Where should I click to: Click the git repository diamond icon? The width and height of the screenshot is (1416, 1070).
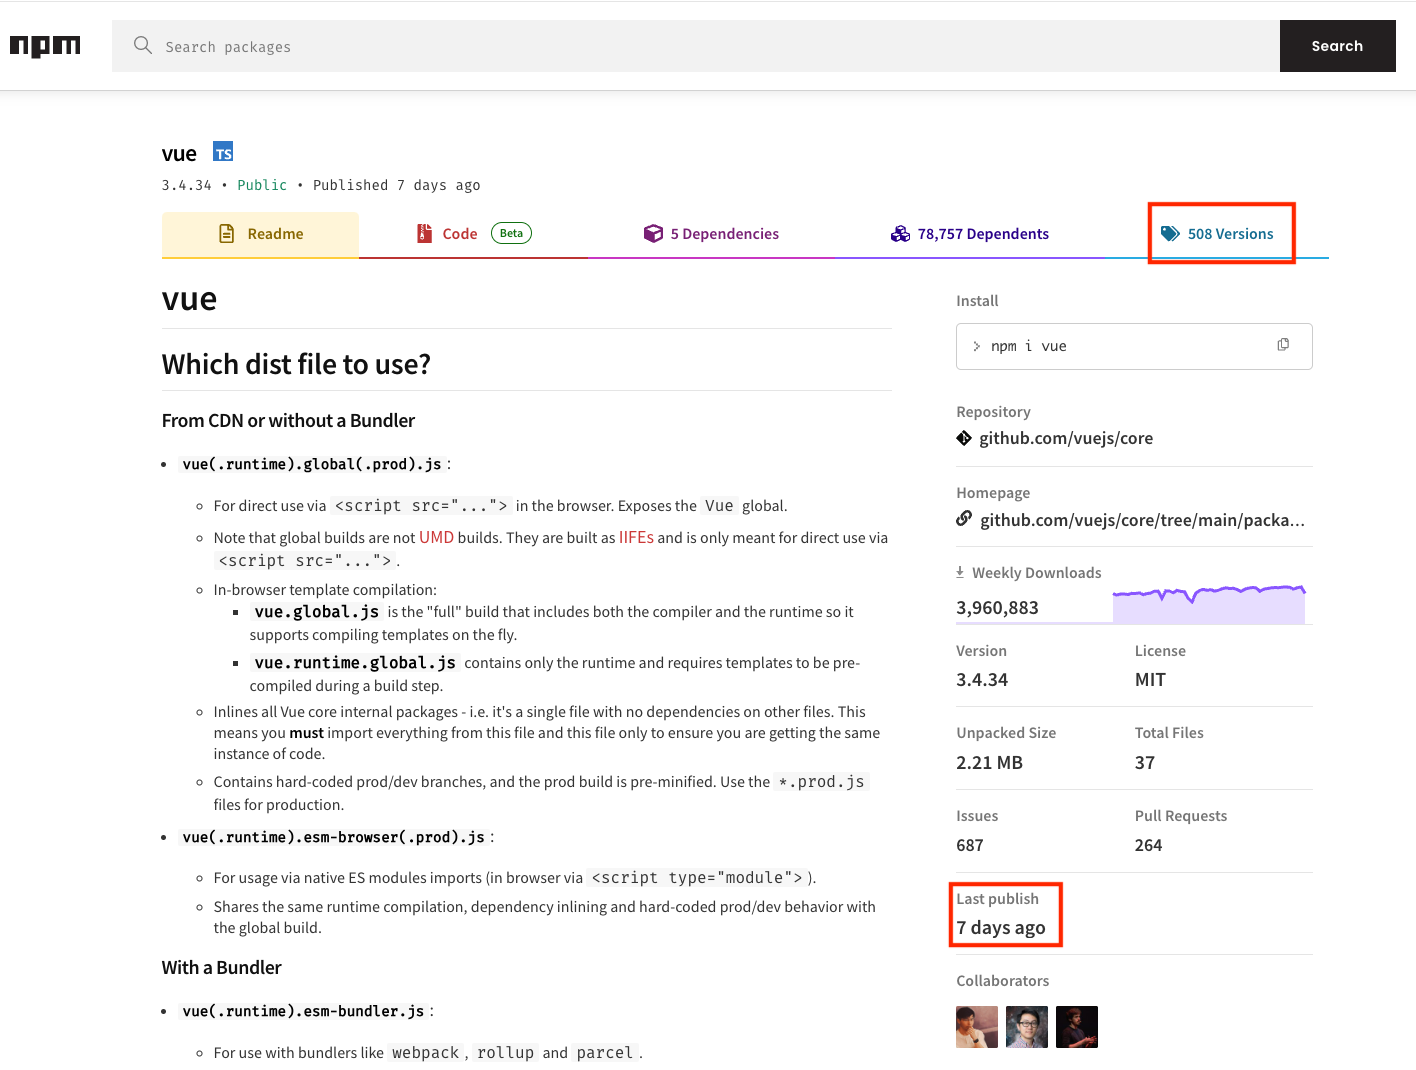click(x=964, y=438)
